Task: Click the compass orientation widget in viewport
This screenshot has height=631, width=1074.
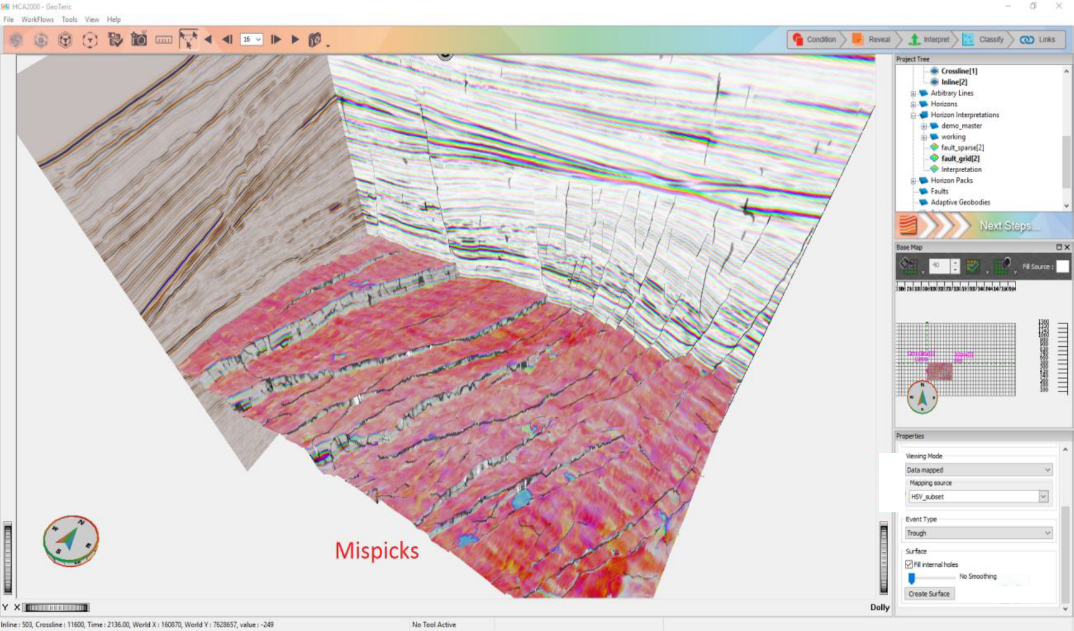Action: coord(68,540)
